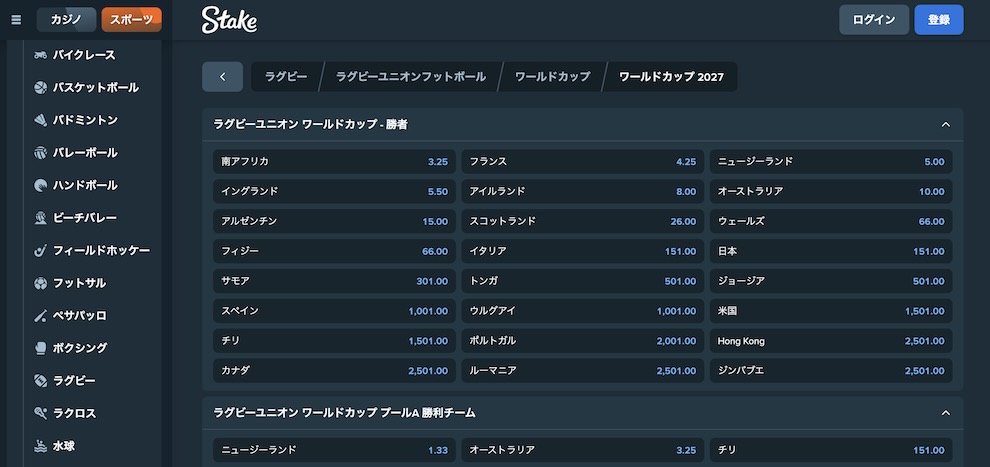Viewport: 990px width, 467px height.
Task: Select ニュージーランド winner at 5.00
Action: click(x=831, y=162)
